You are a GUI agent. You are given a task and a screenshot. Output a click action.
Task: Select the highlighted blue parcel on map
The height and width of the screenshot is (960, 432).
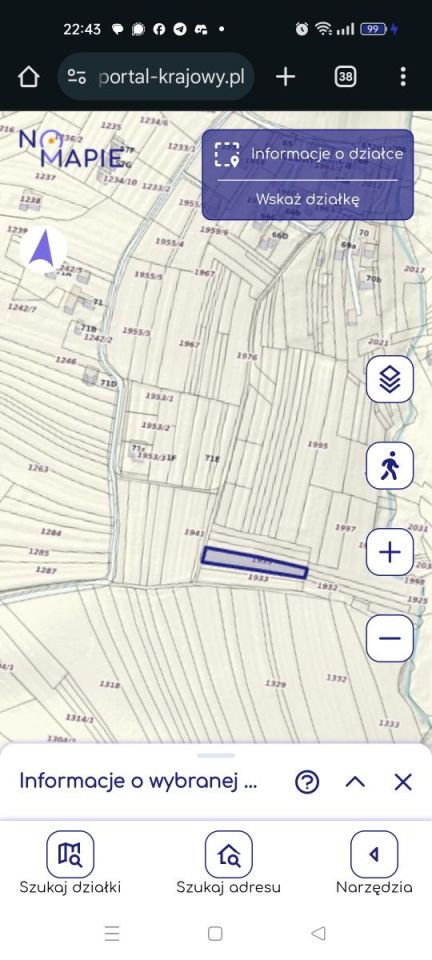[x=255, y=563]
